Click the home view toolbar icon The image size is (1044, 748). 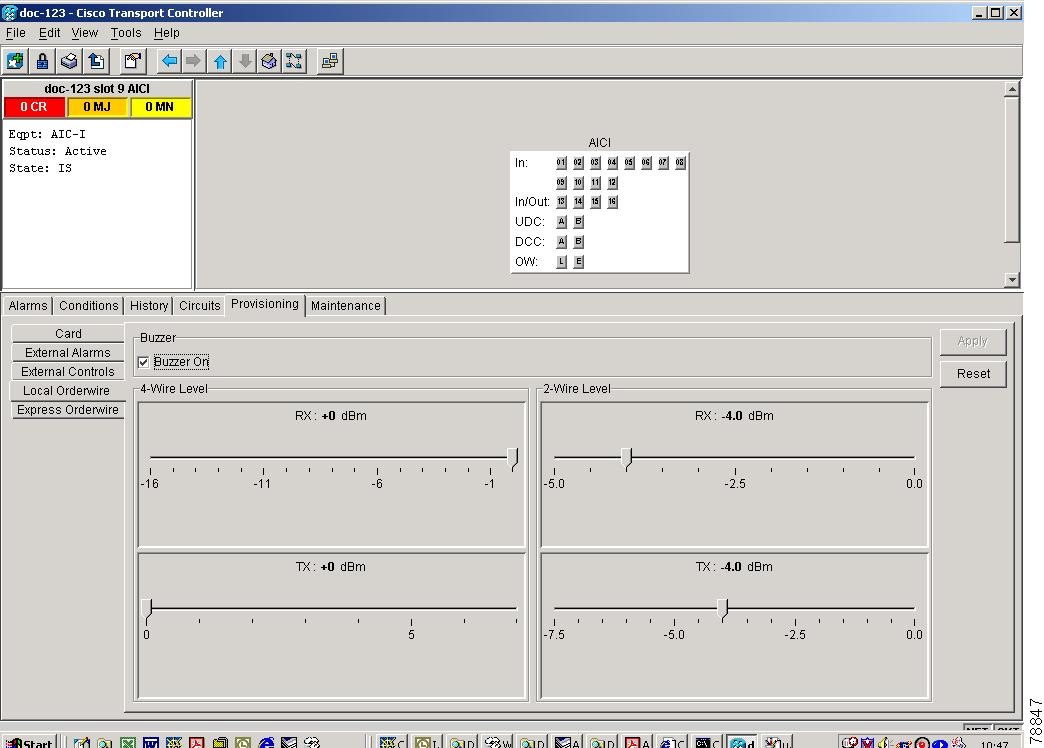click(x=269, y=61)
